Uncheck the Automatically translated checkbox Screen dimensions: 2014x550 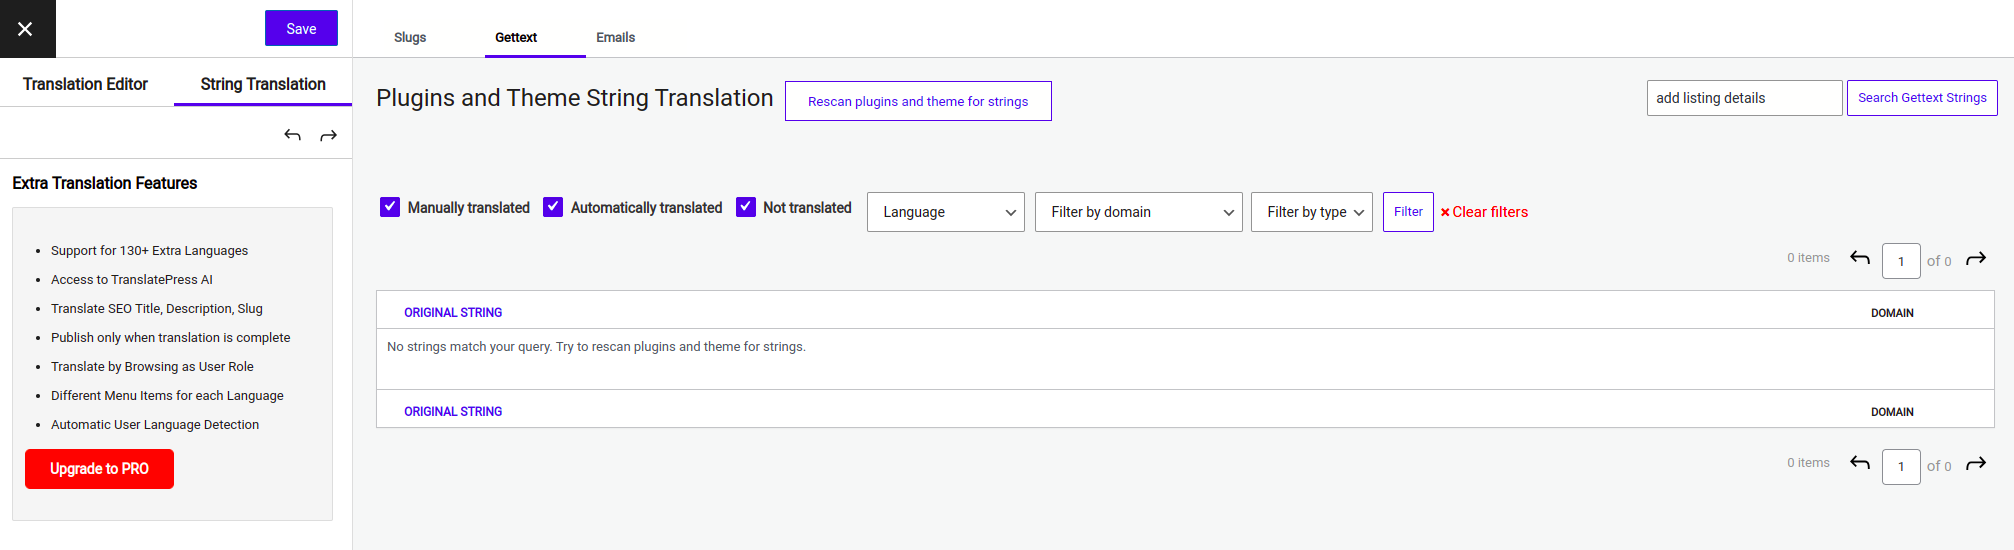point(553,207)
